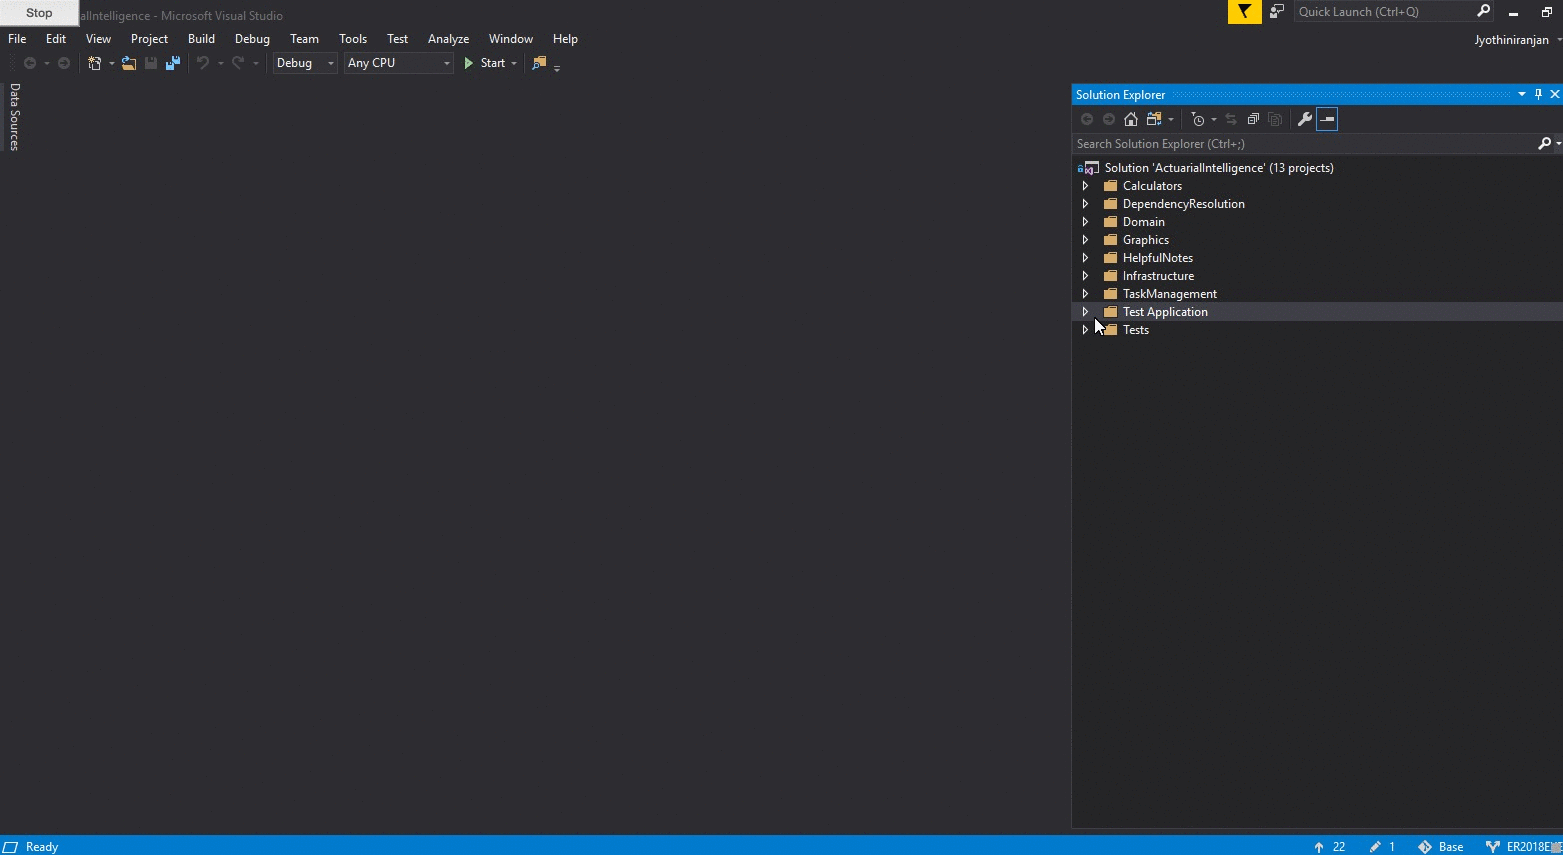The image size is (1563, 855).
Task: Expand the Infrastructure folder
Action: (1085, 276)
